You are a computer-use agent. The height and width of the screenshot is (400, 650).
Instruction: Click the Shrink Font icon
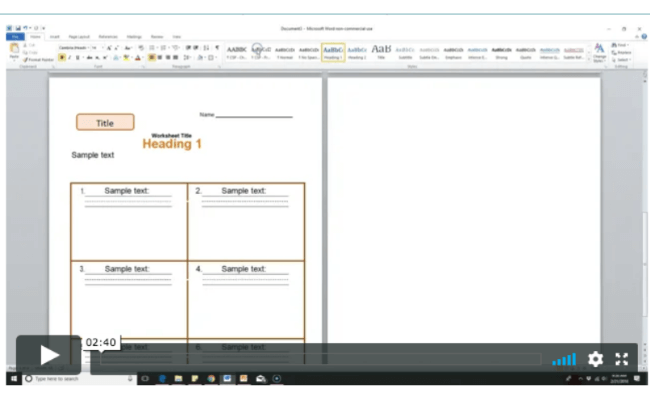tap(117, 48)
